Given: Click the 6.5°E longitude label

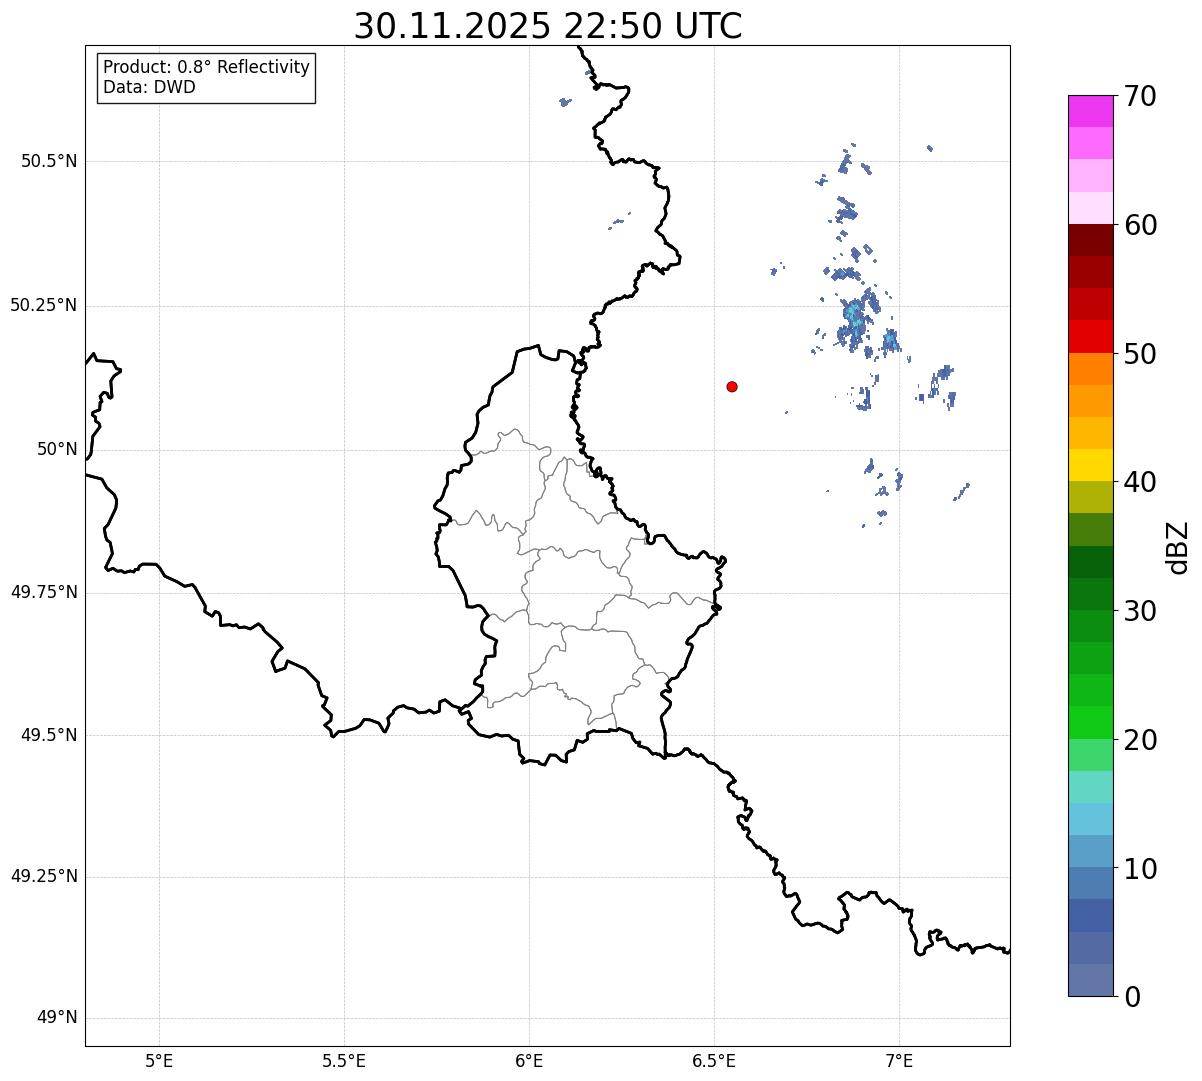Looking at the screenshot, I should click(714, 1060).
